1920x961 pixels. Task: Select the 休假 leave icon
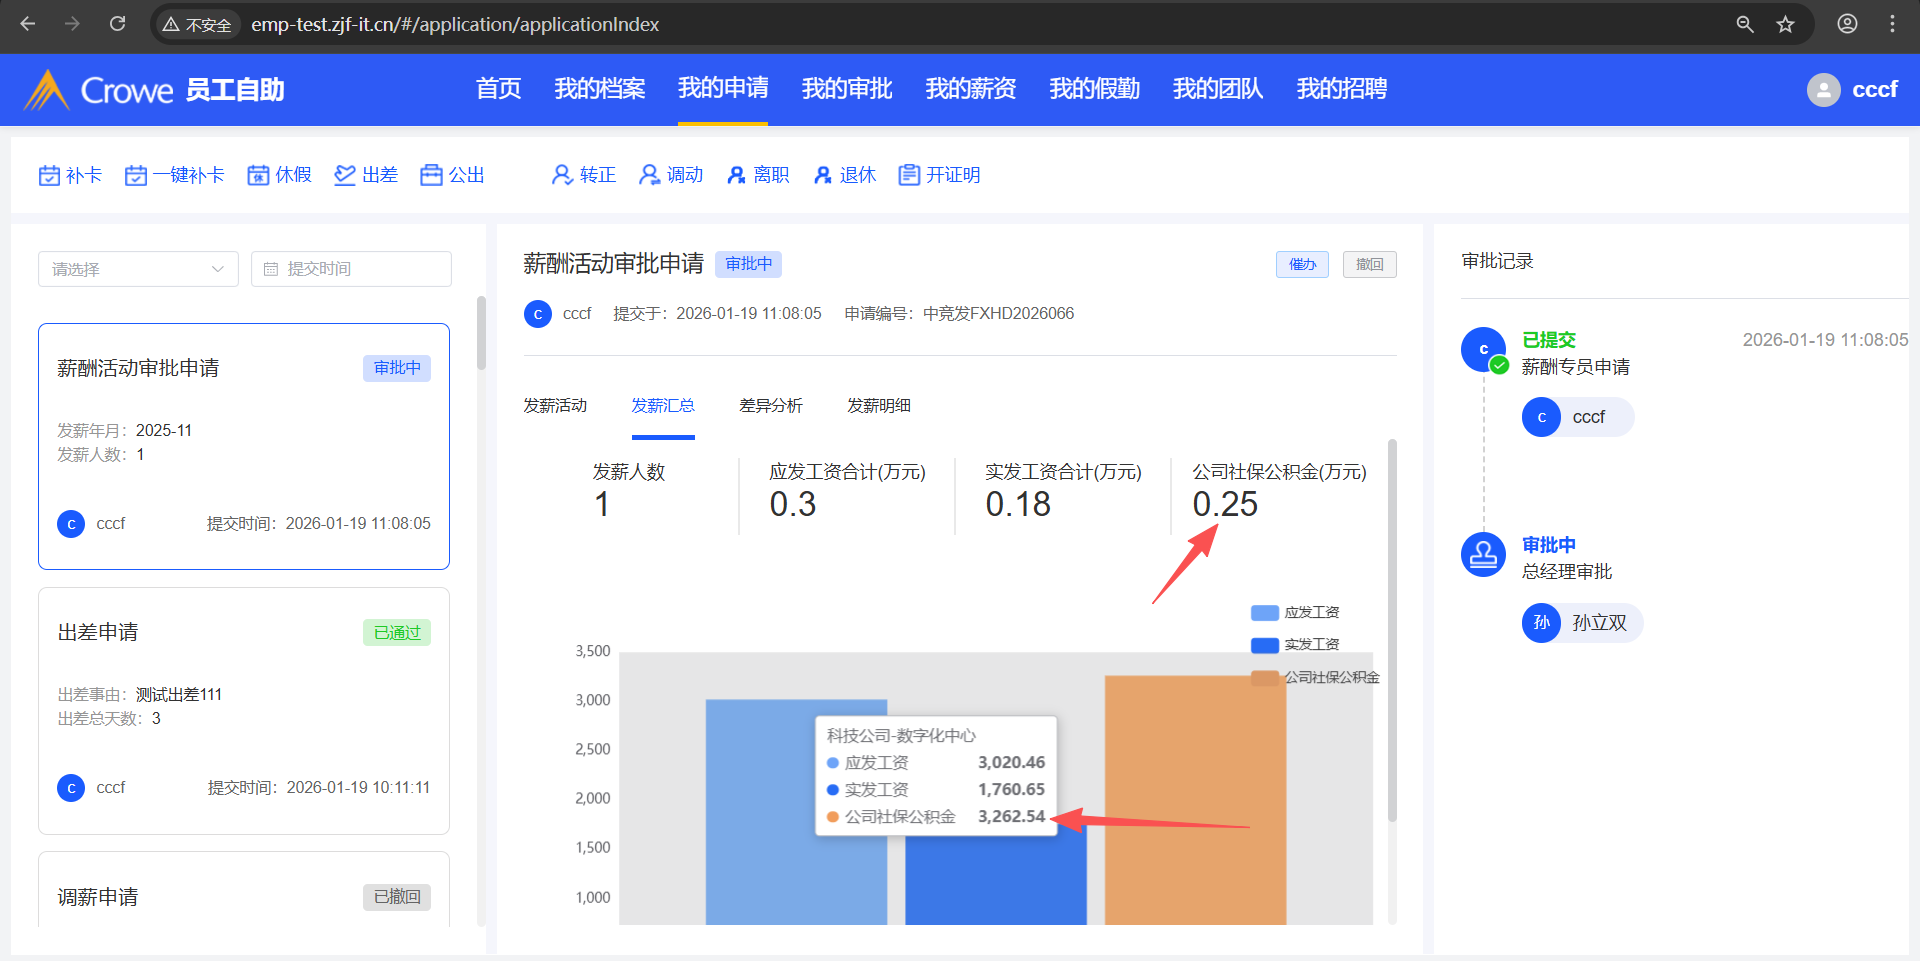click(x=258, y=176)
